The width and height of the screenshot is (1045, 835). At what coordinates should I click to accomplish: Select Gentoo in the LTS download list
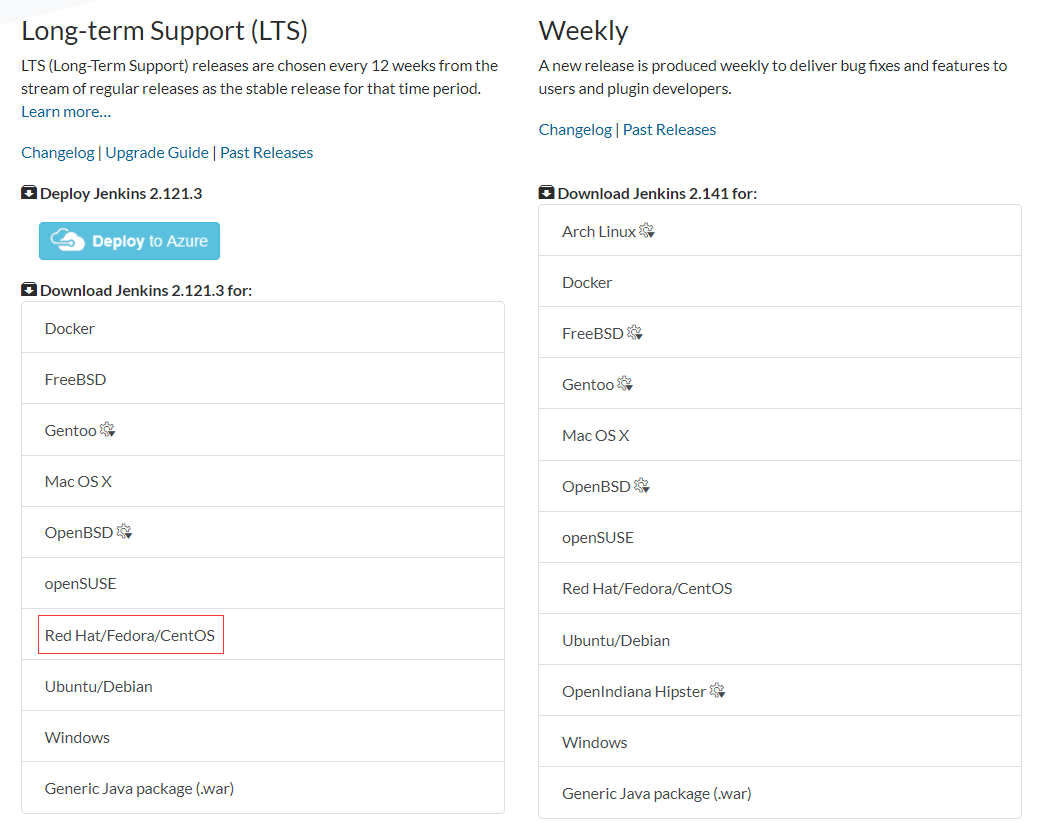[x=263, y=430]
